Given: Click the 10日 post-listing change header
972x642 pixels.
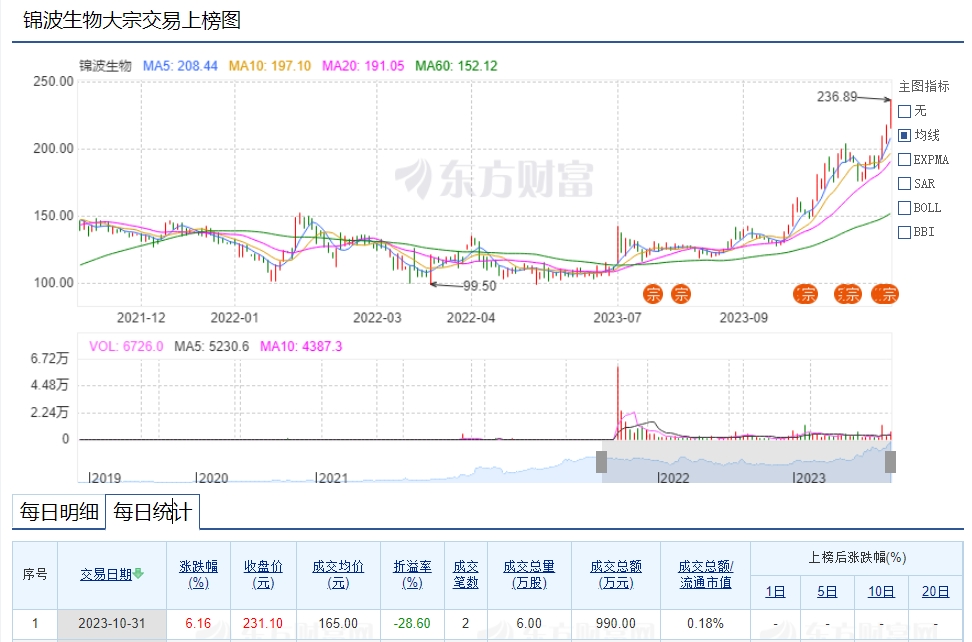Looking at the screenshot, I should 880,591.
